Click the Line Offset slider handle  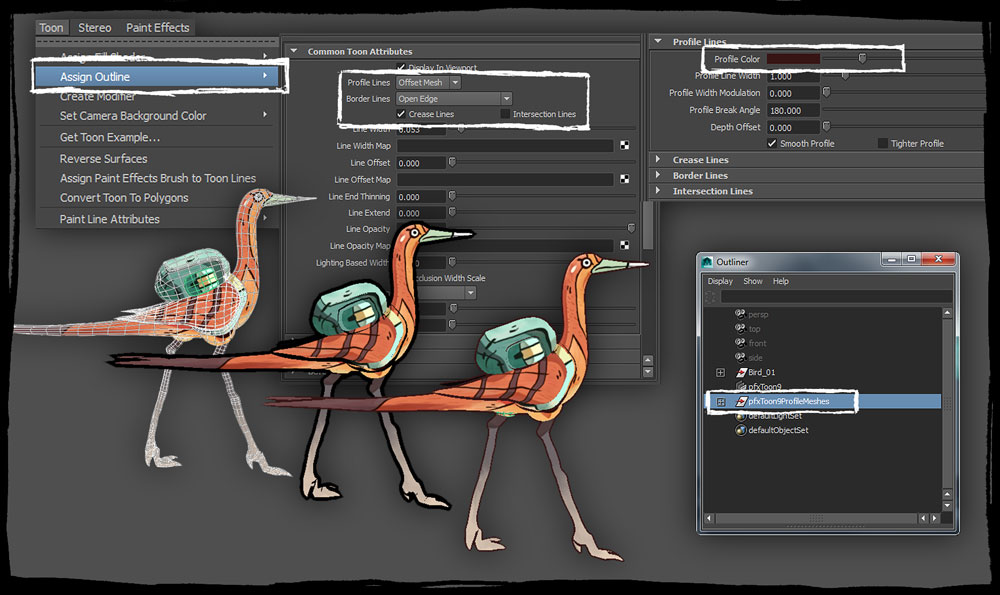tap(452, 162)
